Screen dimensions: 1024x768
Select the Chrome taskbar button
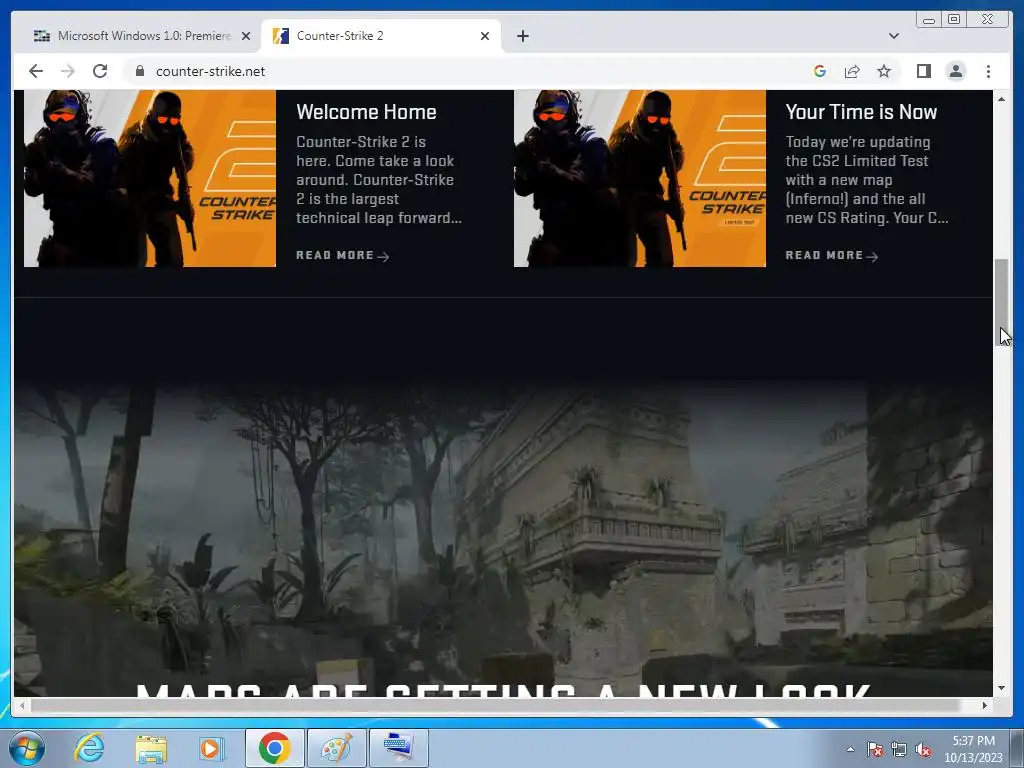(x=274, y=748)
